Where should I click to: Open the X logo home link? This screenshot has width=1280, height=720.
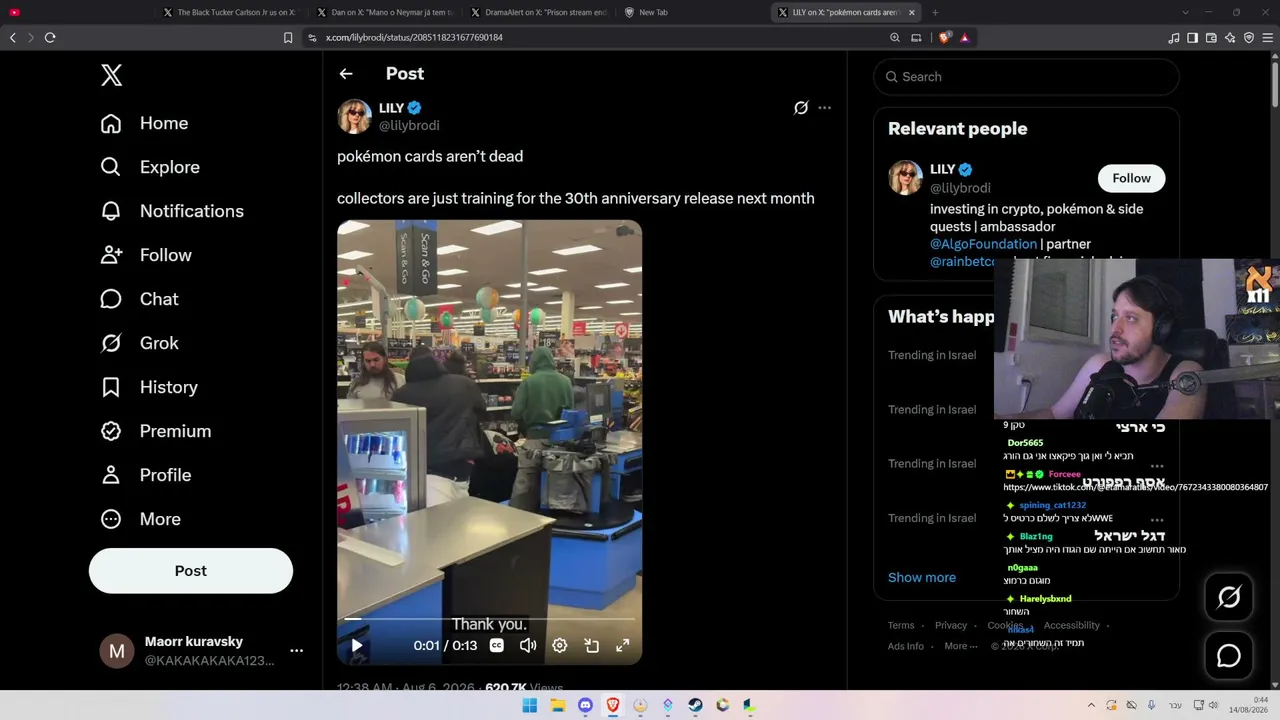pyautogui.click(x=111, y=75)
